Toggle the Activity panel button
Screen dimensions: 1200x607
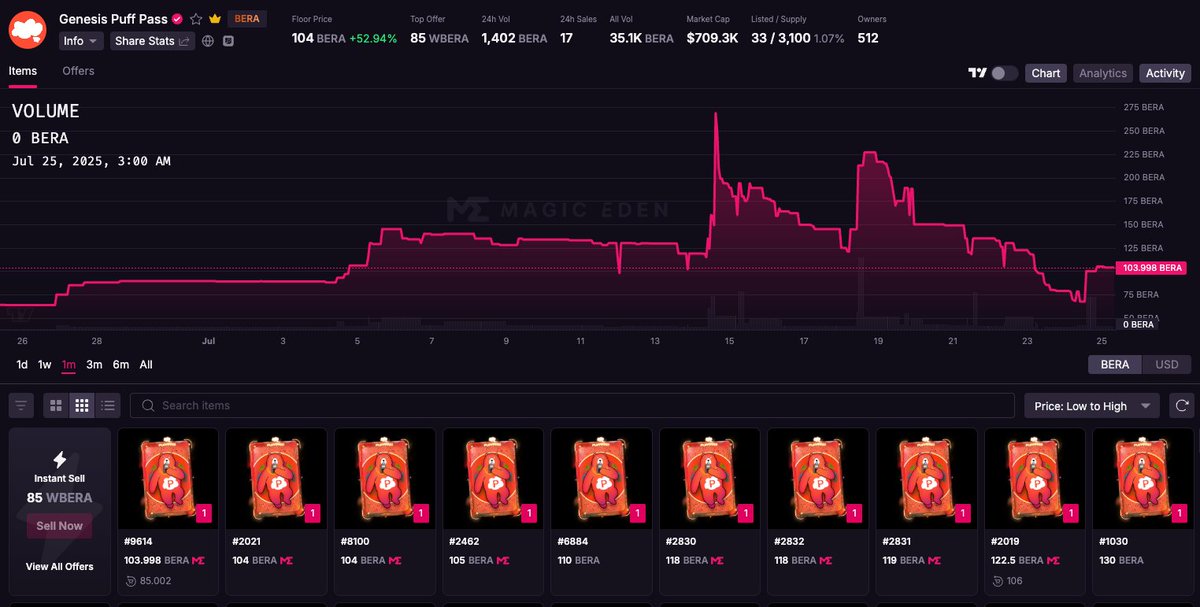[x=1165, y=73]
